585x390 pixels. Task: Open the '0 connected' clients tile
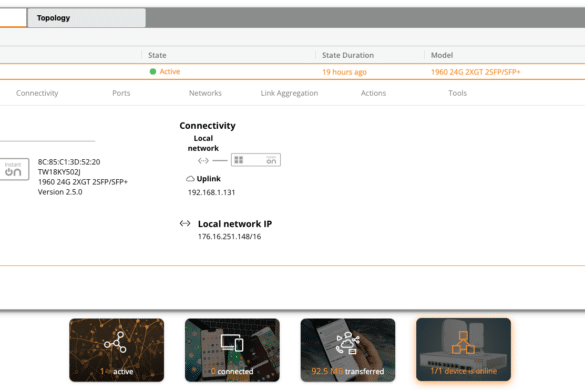point(232,350)
